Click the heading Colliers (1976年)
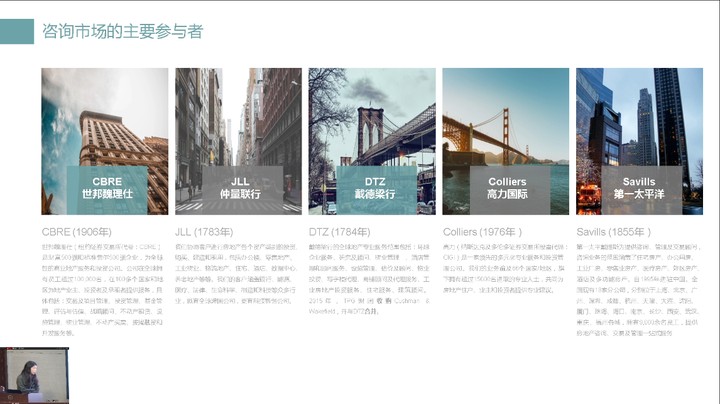Screen dimensions: 720x404 pos(482,232)
